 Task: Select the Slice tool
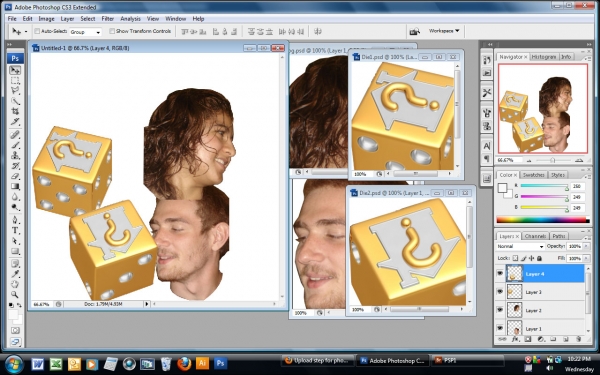pos(15,122)
